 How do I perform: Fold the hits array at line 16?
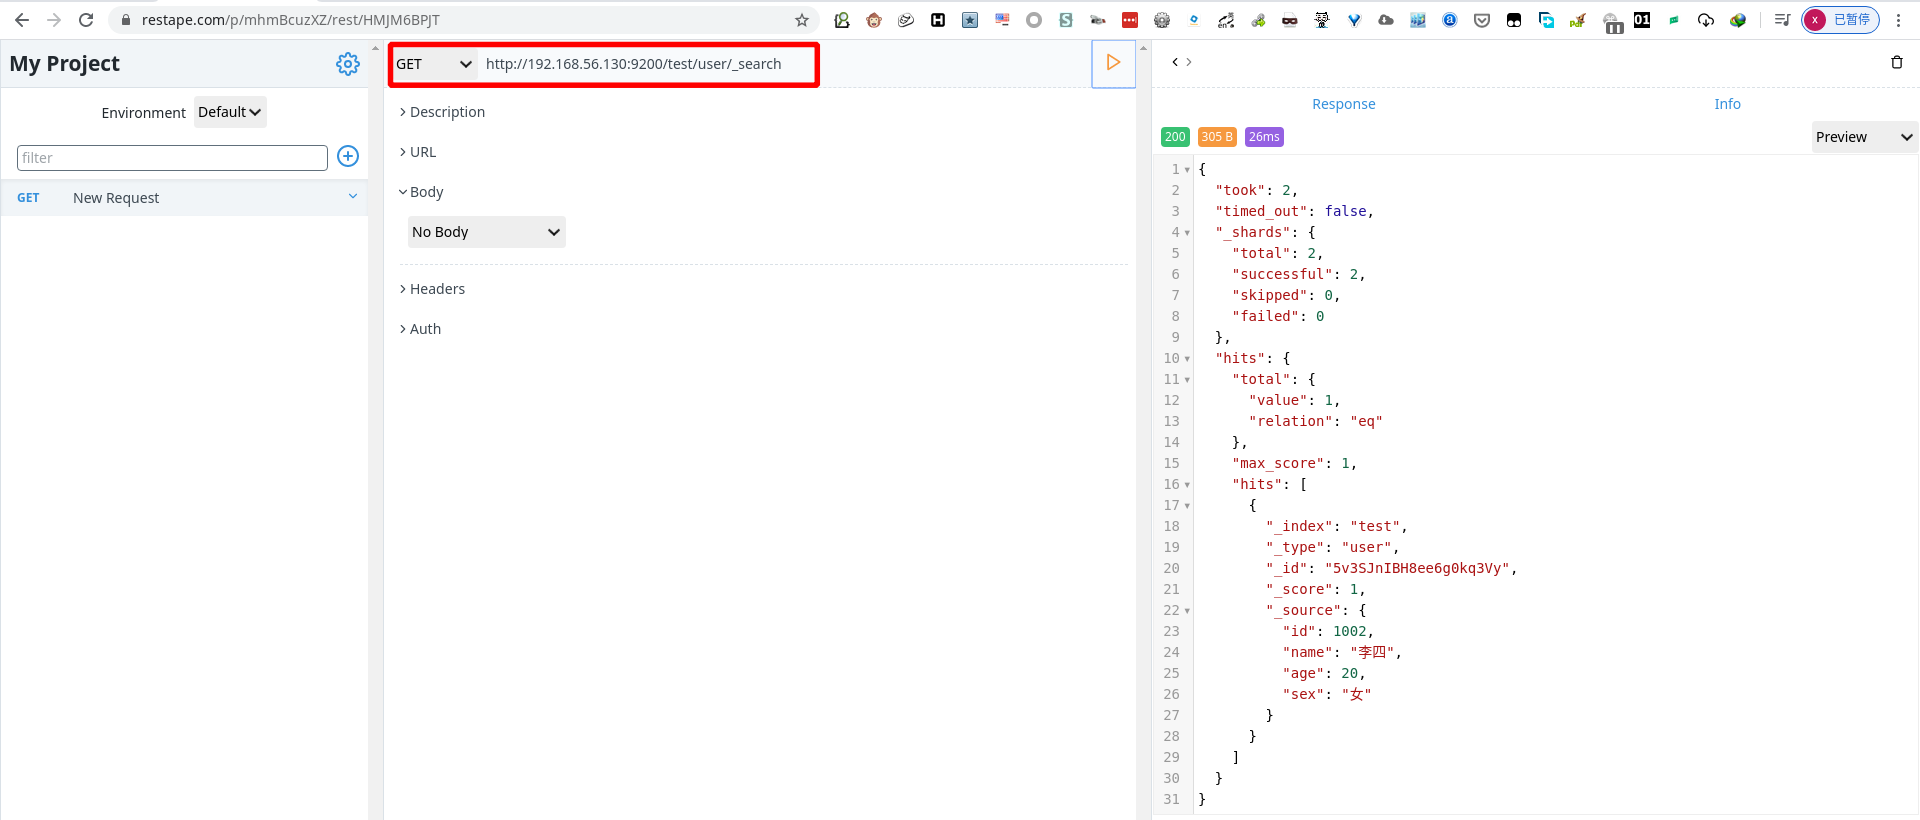coord(1187,485)
